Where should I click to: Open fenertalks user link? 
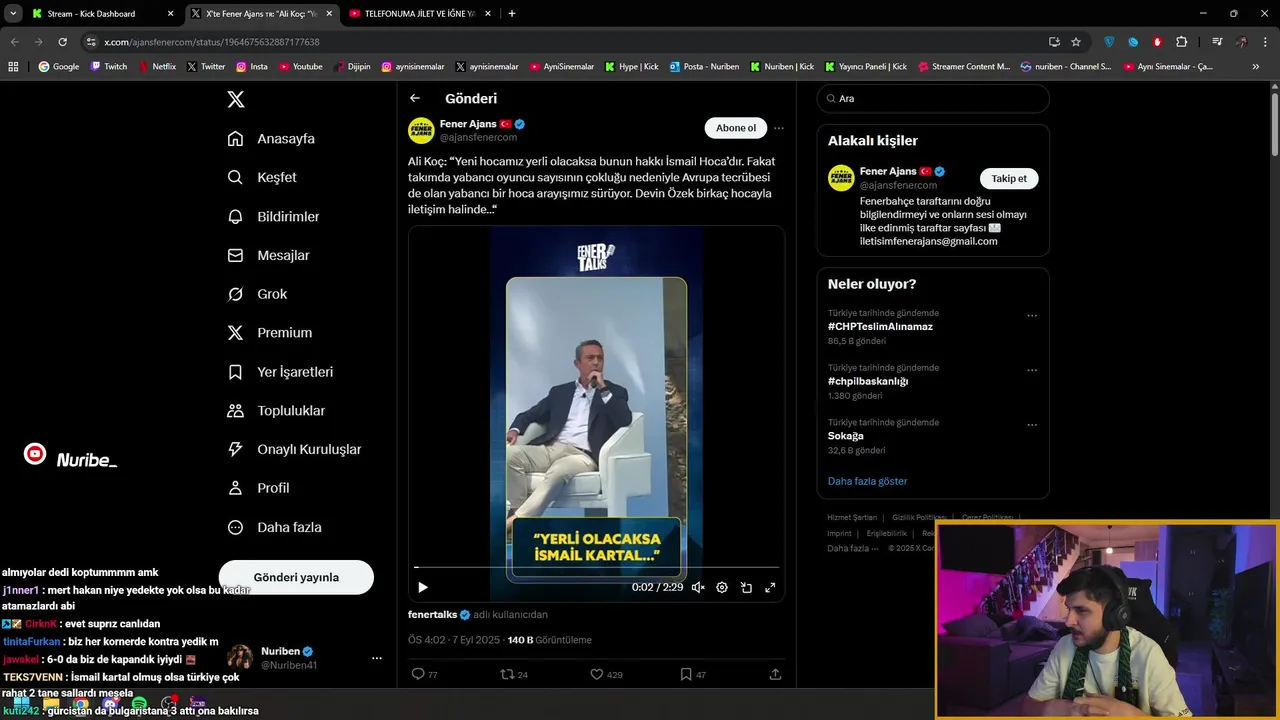[432, 615]
